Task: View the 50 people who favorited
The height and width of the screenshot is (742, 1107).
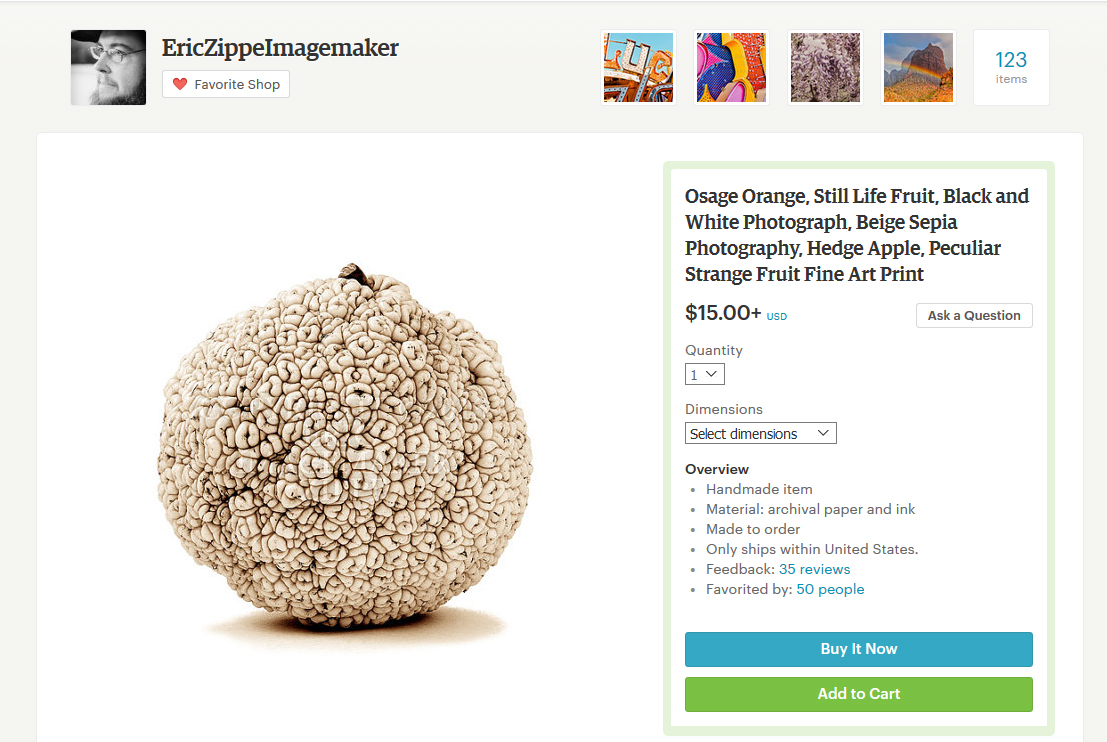Action: point(830,590)
